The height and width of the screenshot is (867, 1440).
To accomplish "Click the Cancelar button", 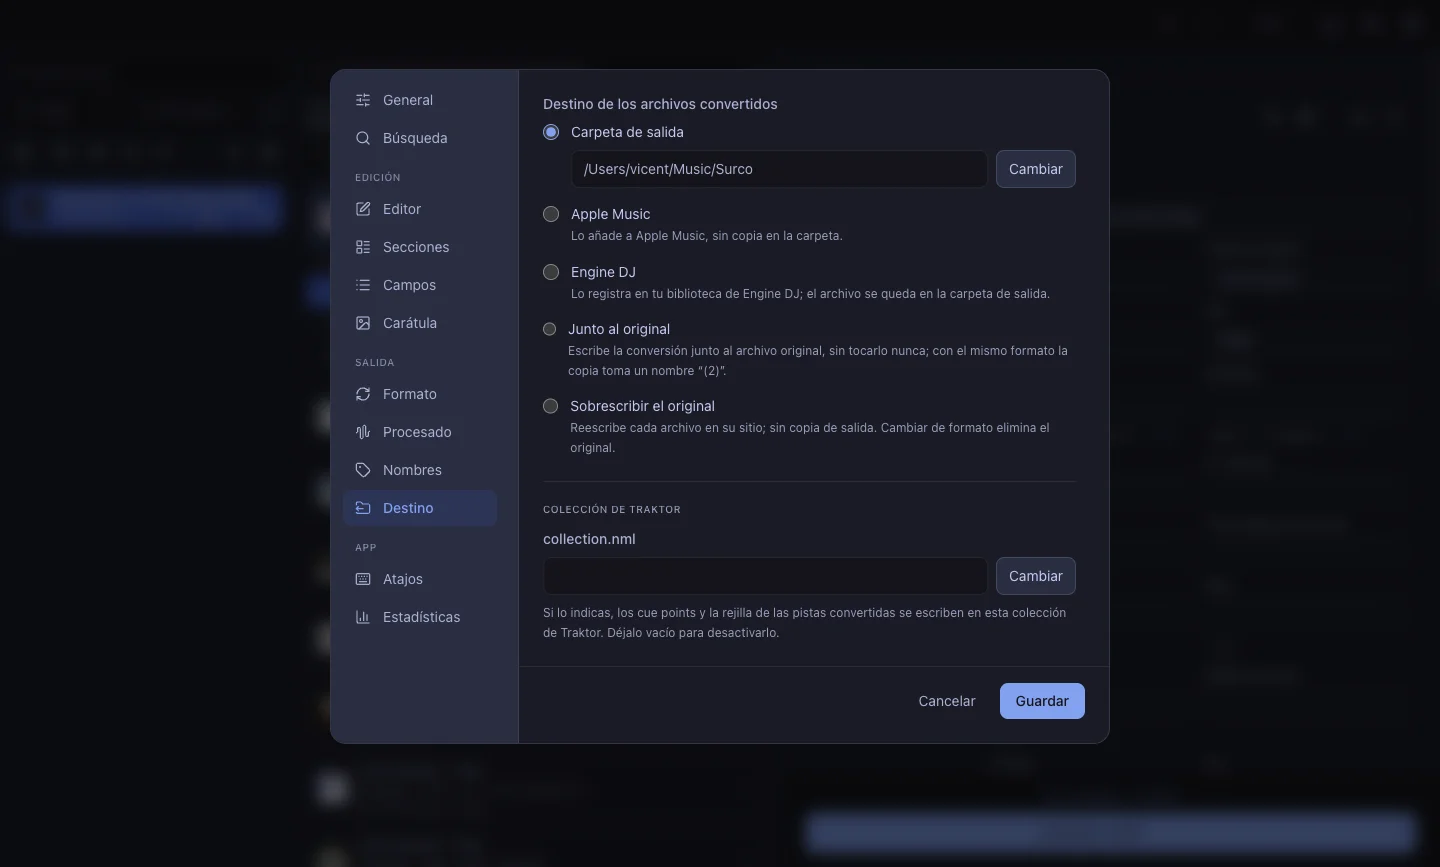I will click(x=947, y=701).
